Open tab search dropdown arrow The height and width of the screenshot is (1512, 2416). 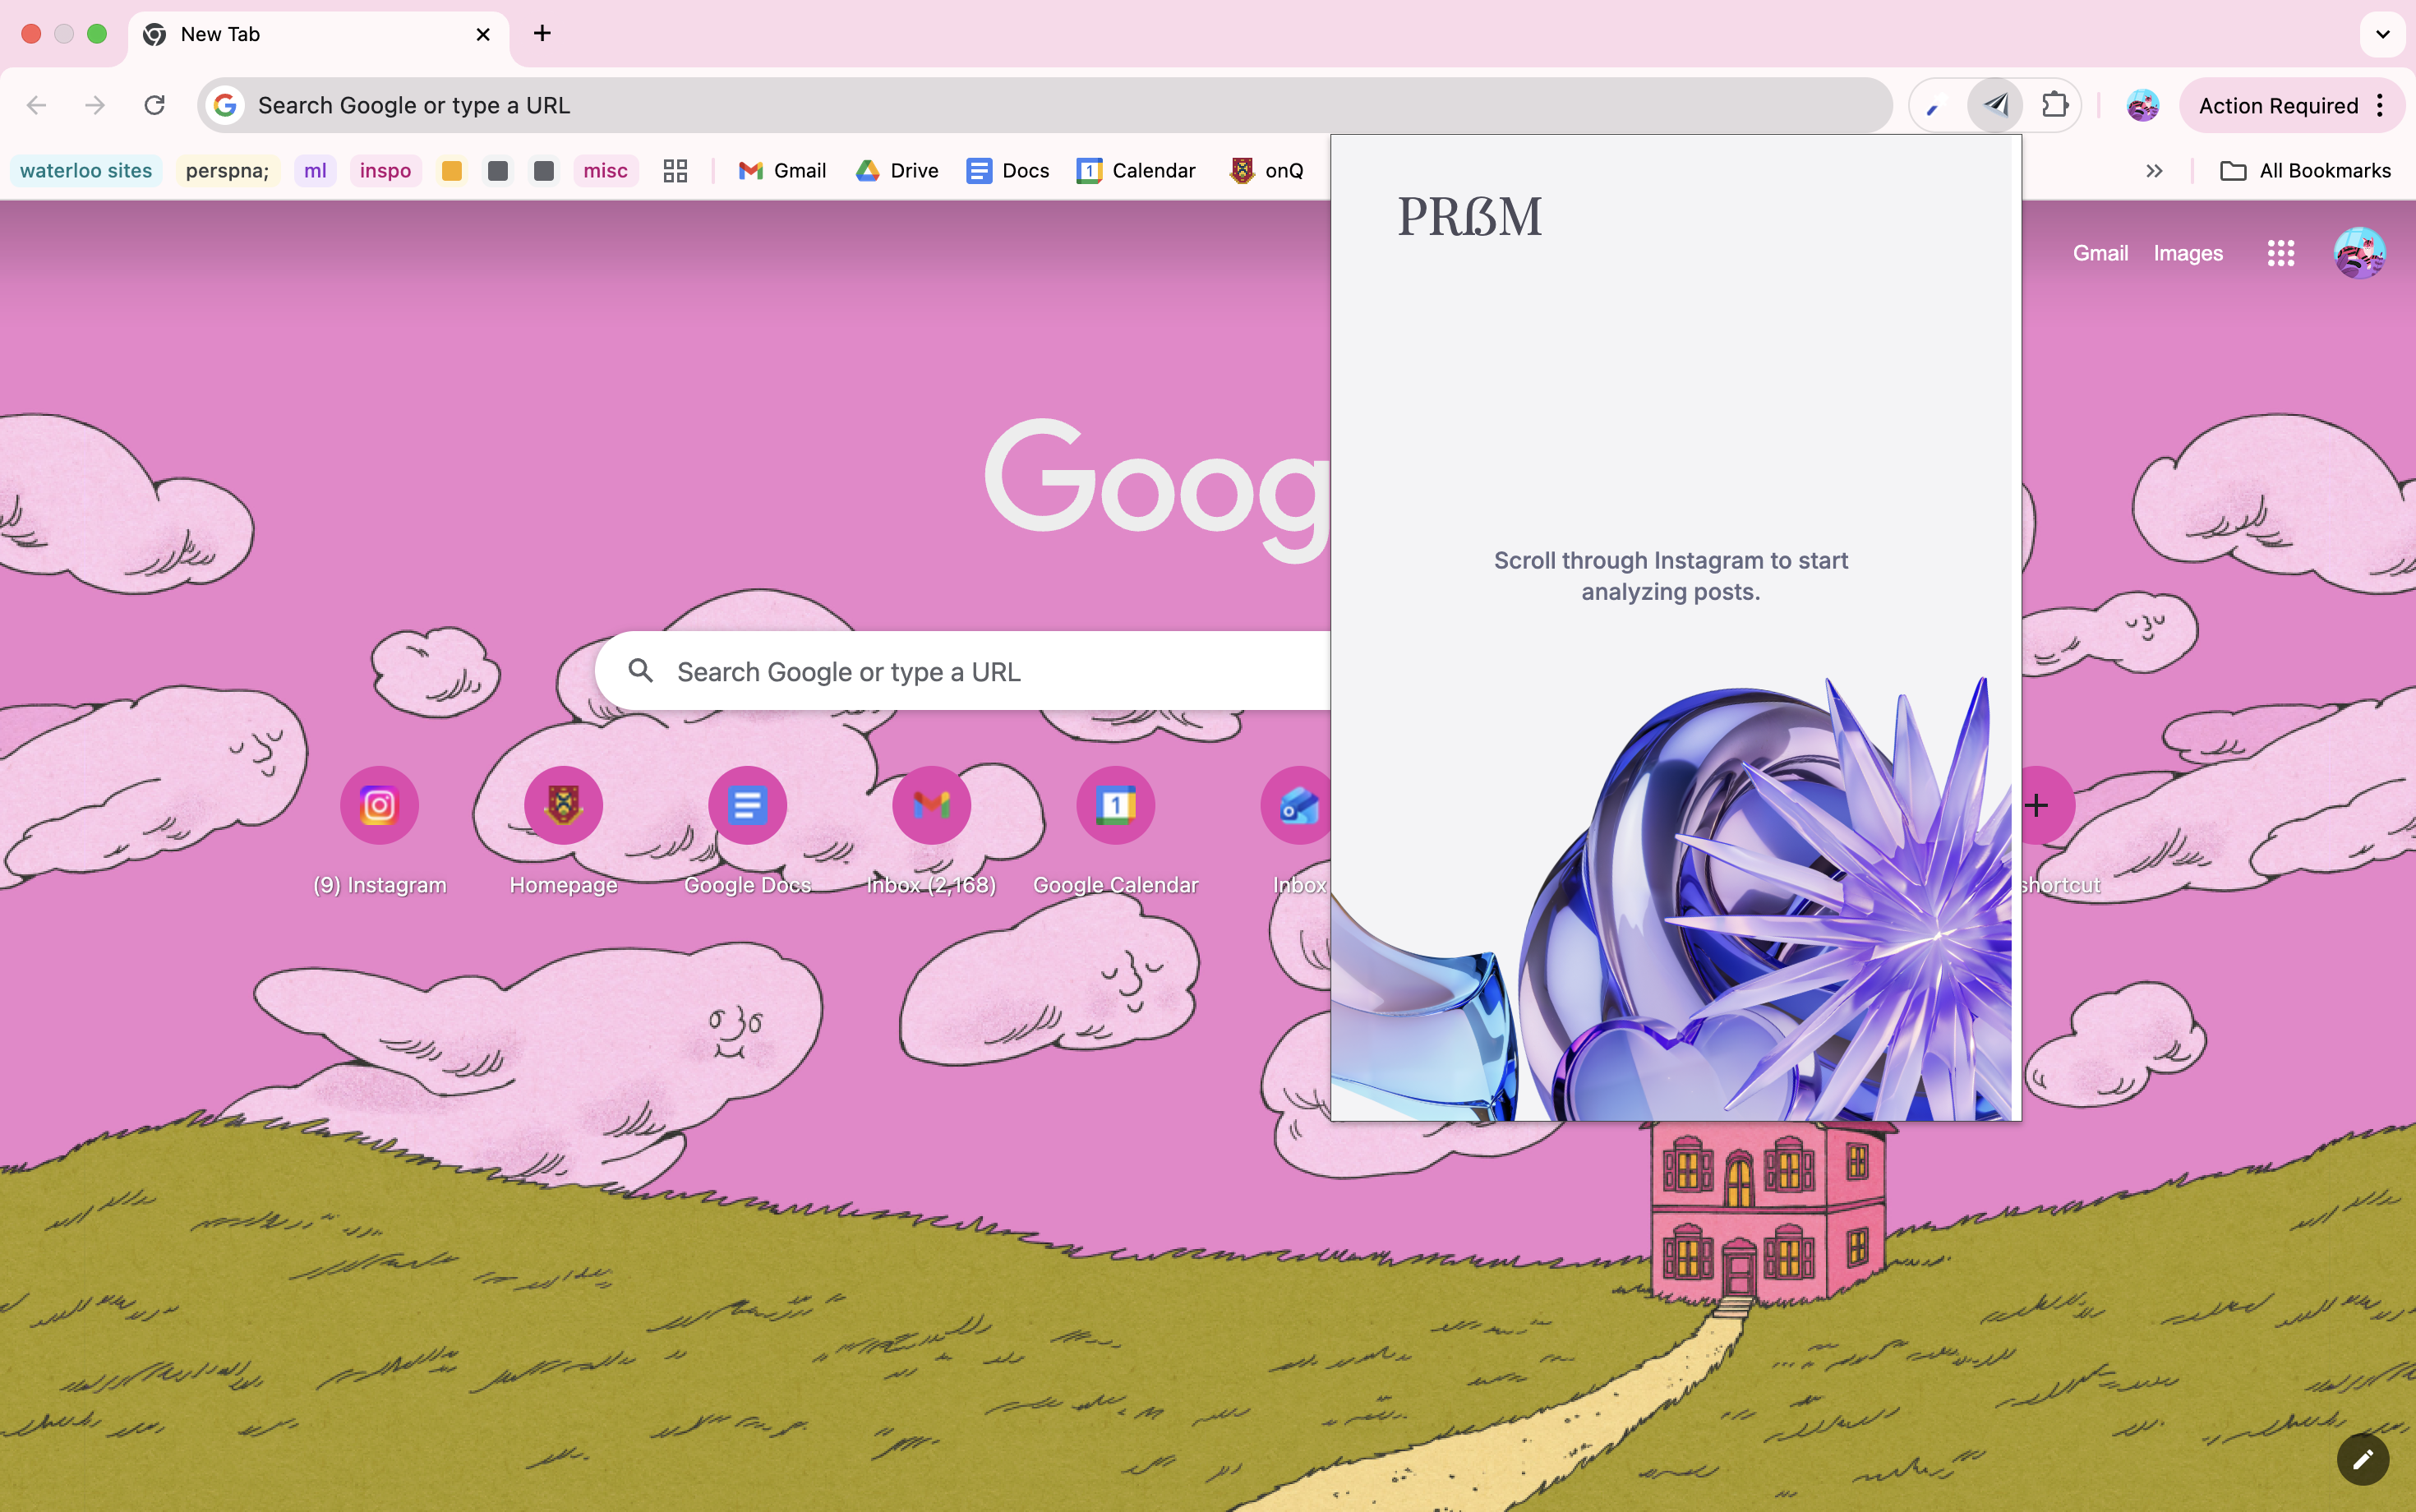click(2382, 34)
